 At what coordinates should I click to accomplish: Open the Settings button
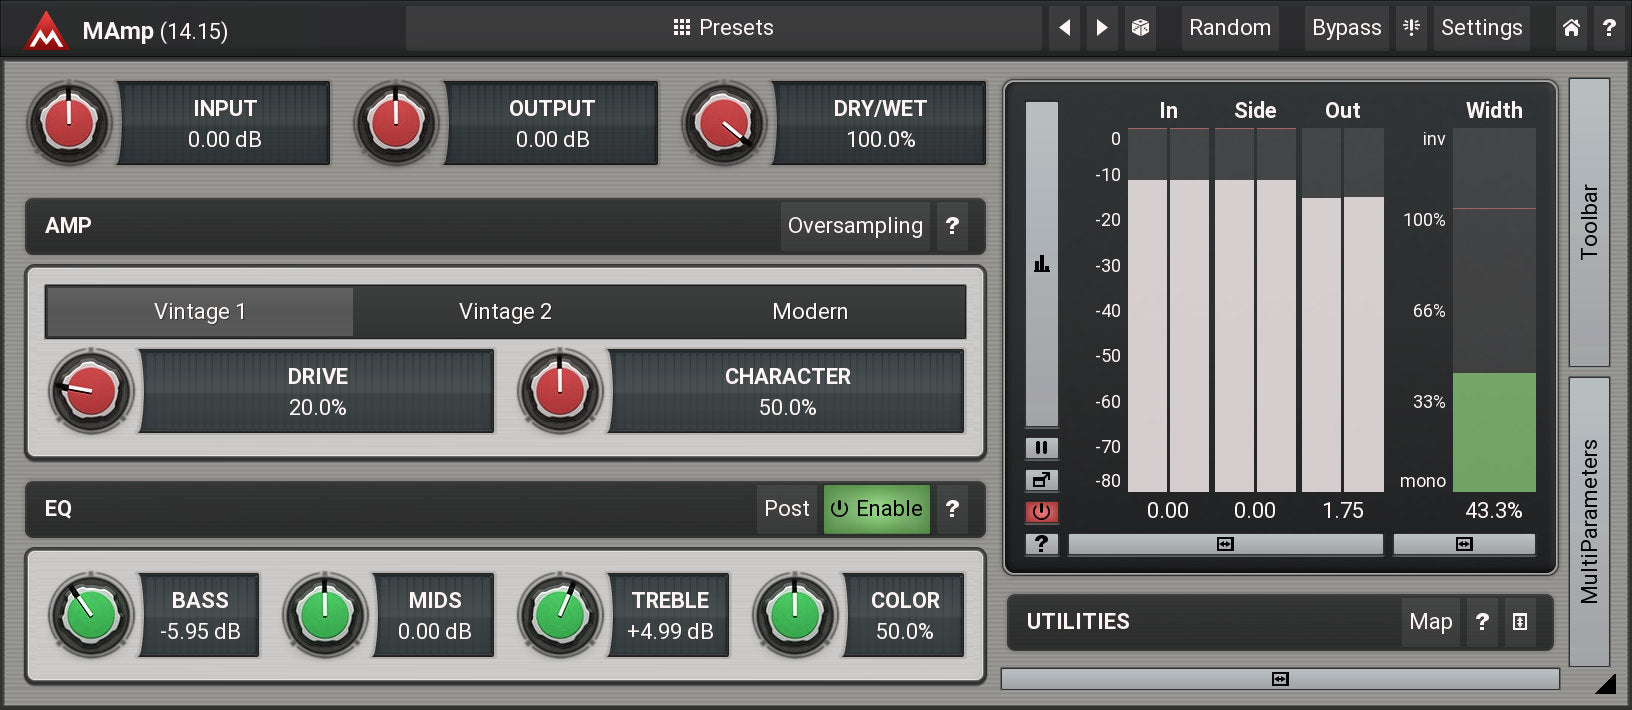point(1481,28)
